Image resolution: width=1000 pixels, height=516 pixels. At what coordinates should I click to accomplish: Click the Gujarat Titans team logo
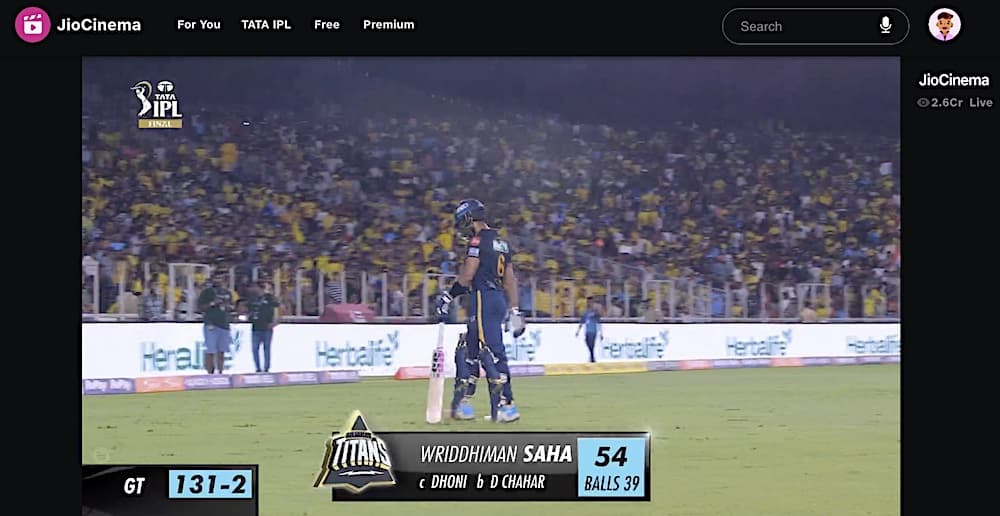[356, 453]
